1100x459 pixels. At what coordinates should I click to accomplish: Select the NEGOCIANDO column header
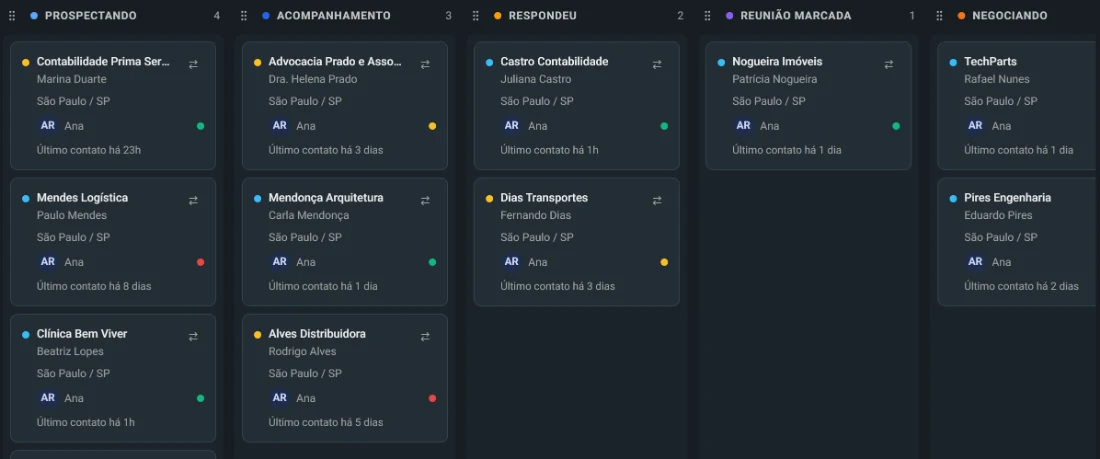click(1010, 15)
